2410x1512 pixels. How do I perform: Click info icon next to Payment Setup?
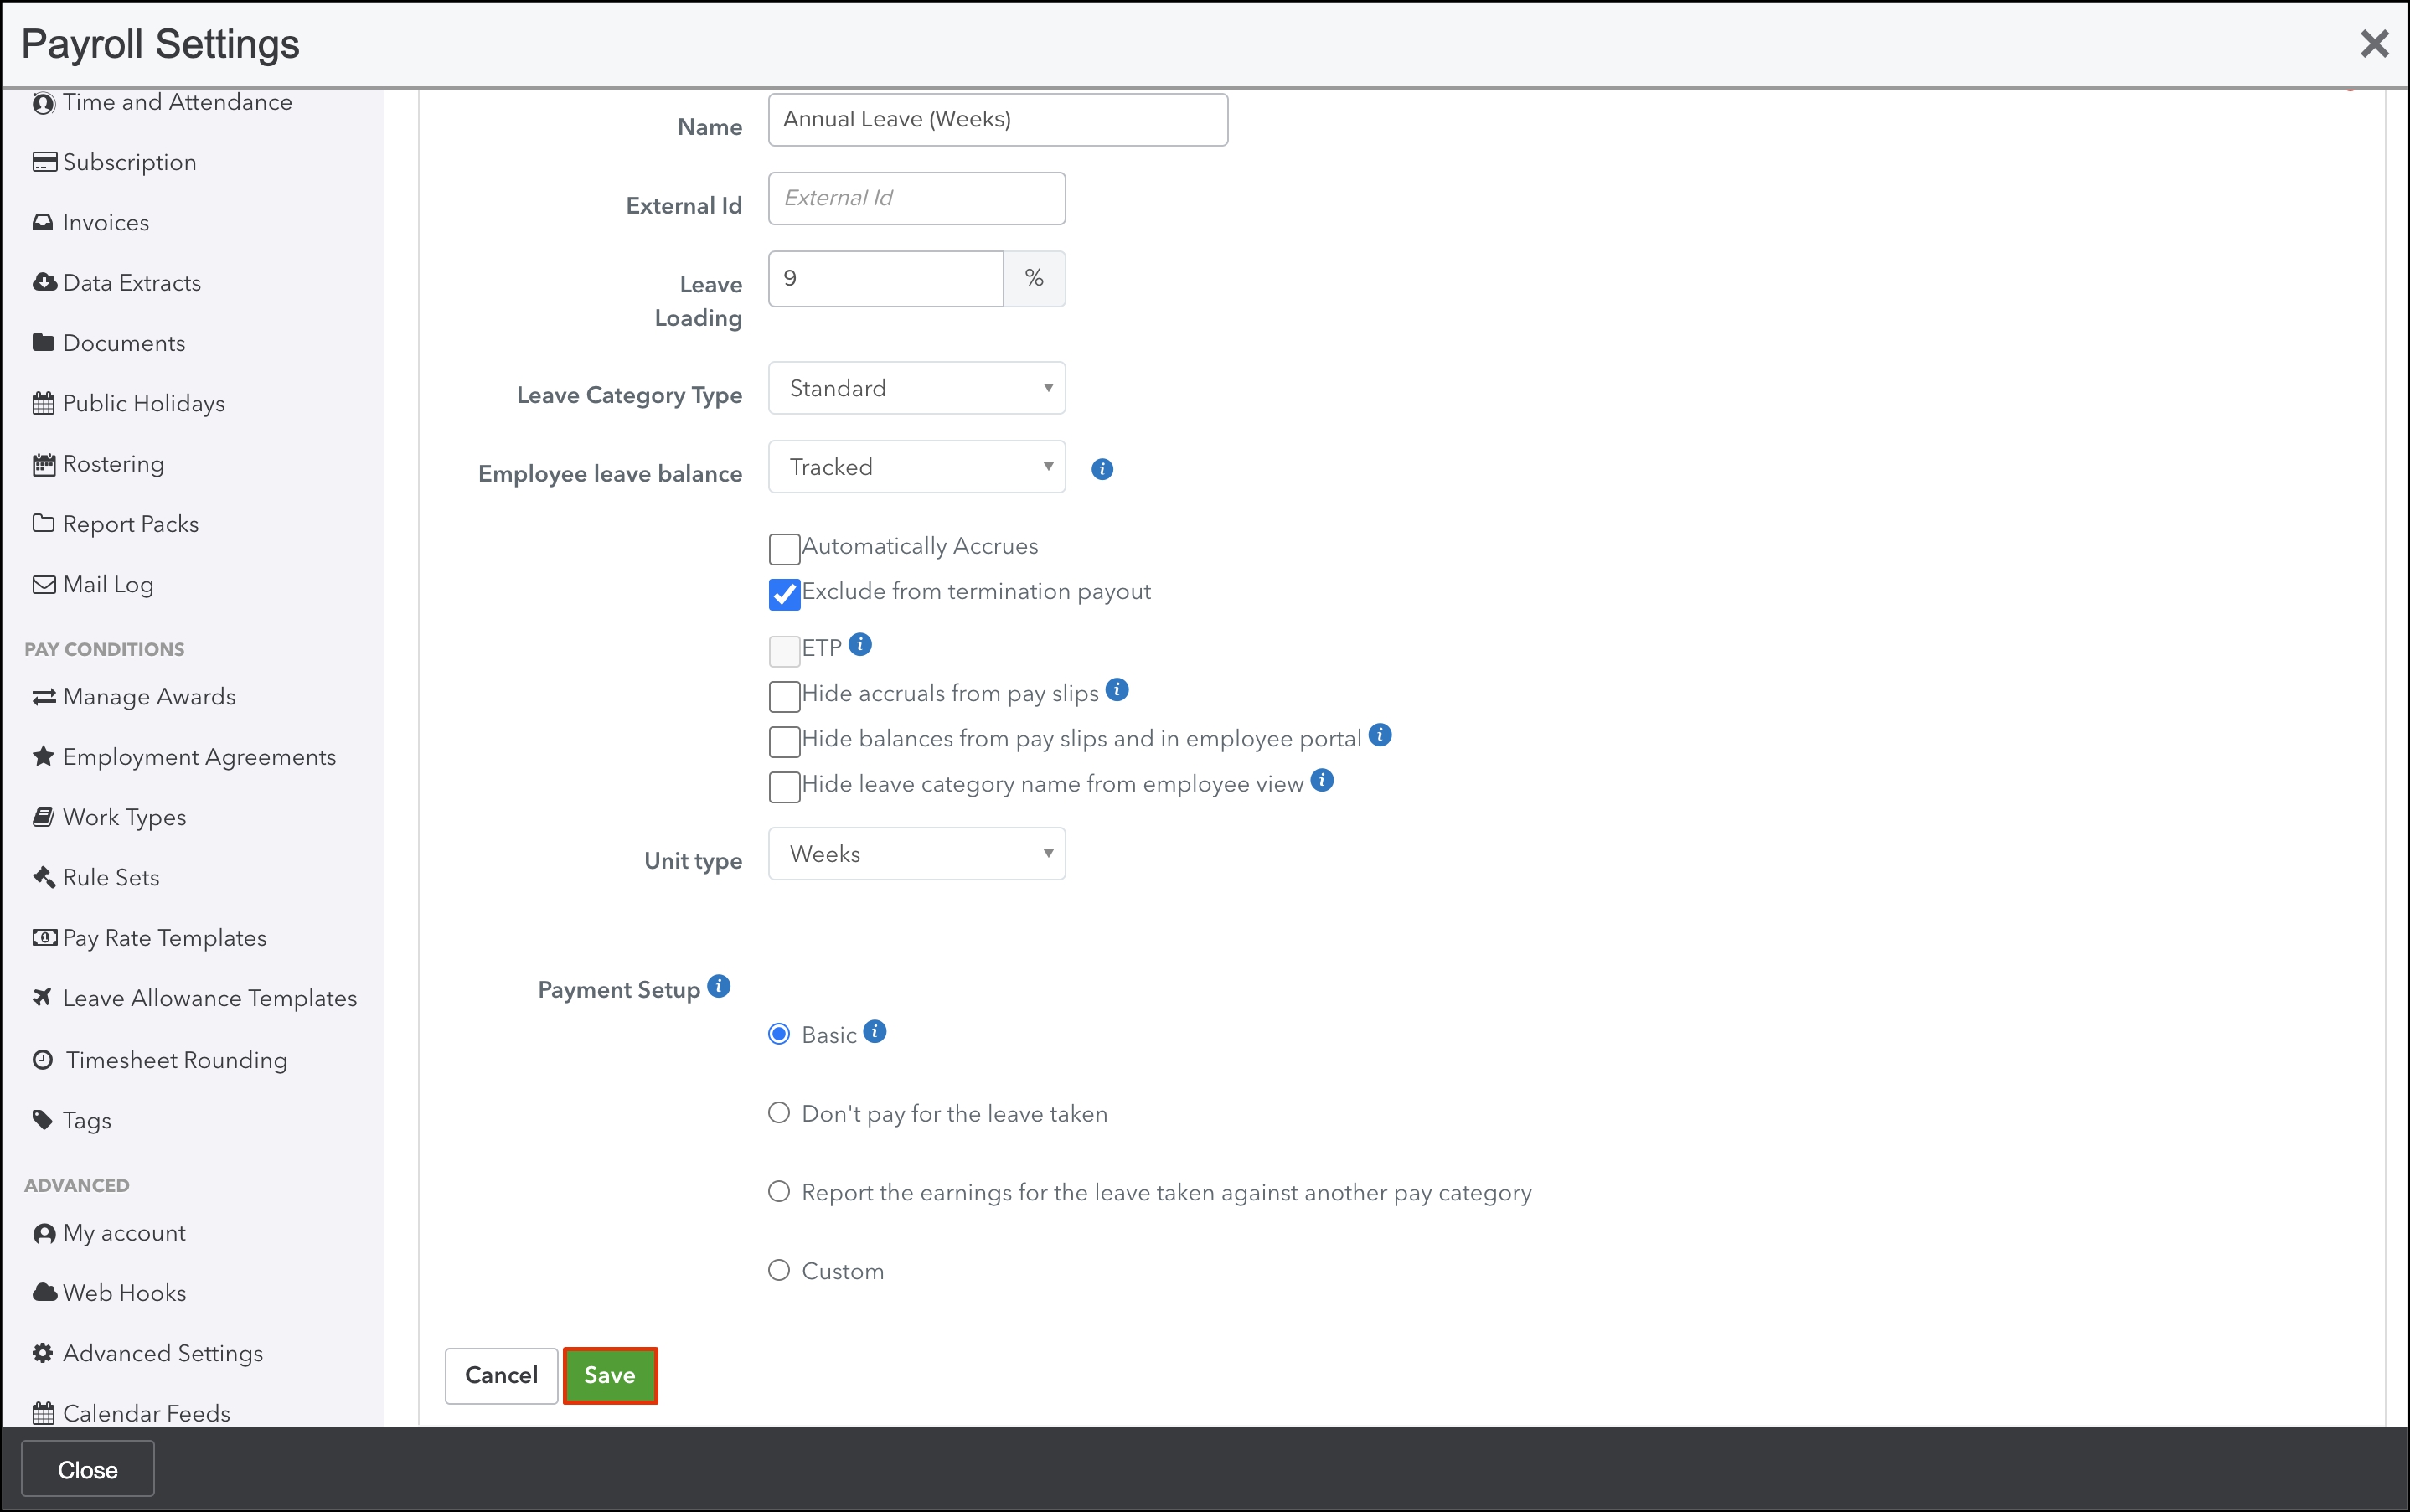(719, 986)
